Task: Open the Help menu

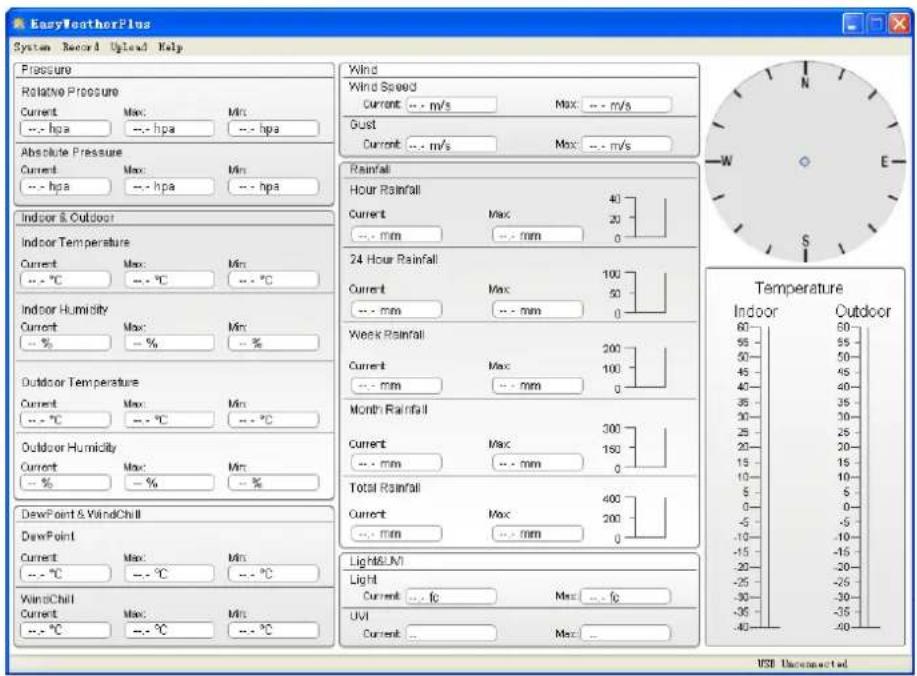Action: point(170,47)
